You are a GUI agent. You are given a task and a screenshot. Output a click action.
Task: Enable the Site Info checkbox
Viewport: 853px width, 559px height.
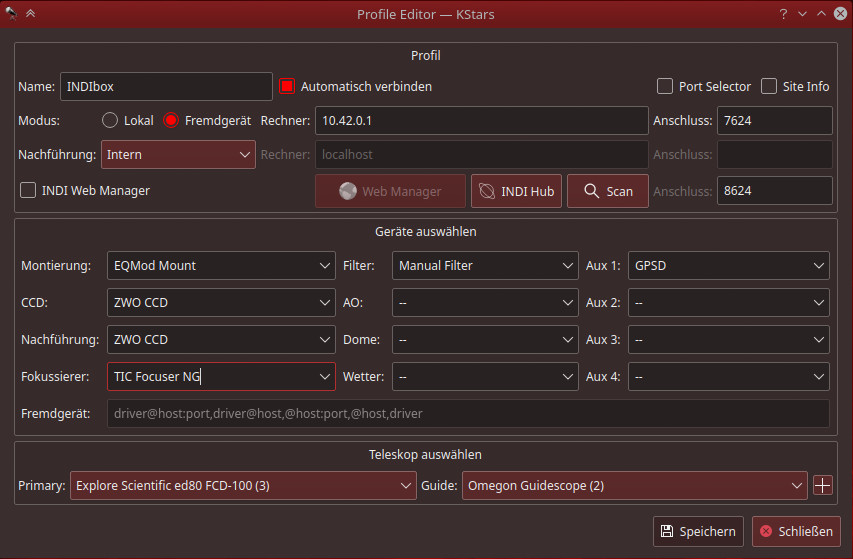pyautogui.click(x=769, y=87)
